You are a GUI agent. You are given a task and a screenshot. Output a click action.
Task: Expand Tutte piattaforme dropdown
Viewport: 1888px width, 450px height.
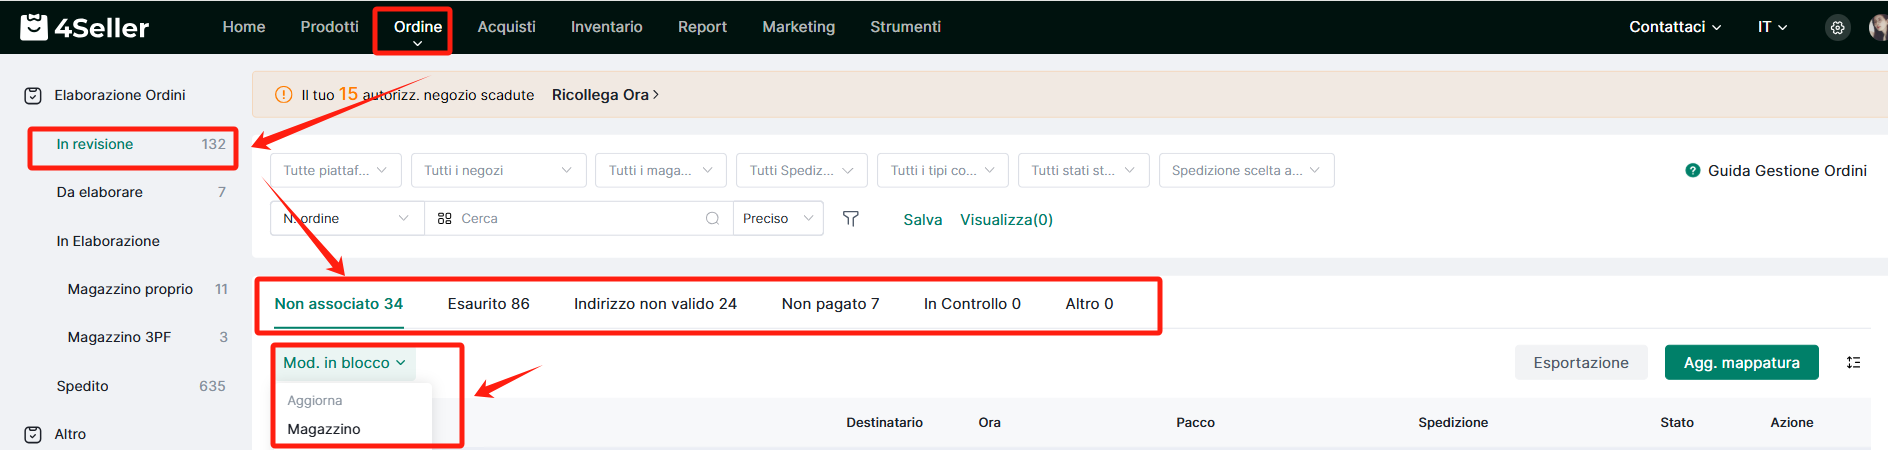[x=336, y=171]
